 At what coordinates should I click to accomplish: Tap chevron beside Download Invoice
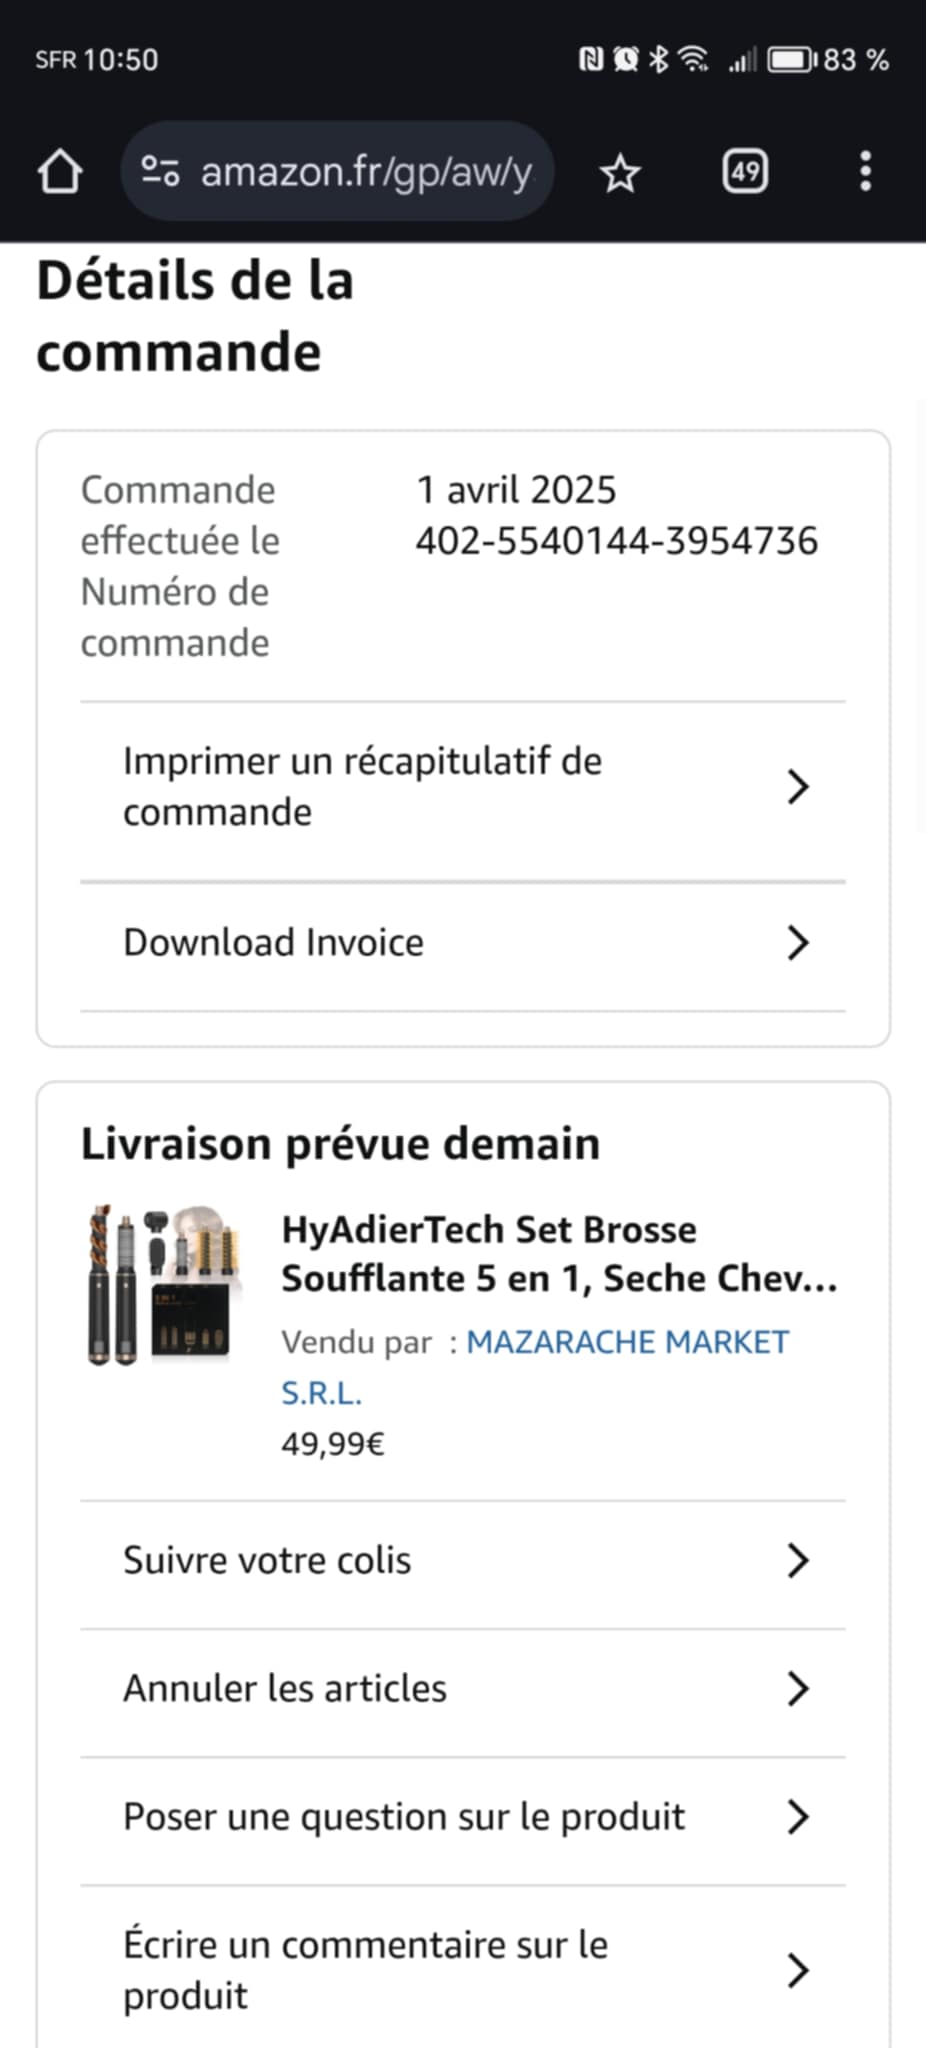(797, 942)
